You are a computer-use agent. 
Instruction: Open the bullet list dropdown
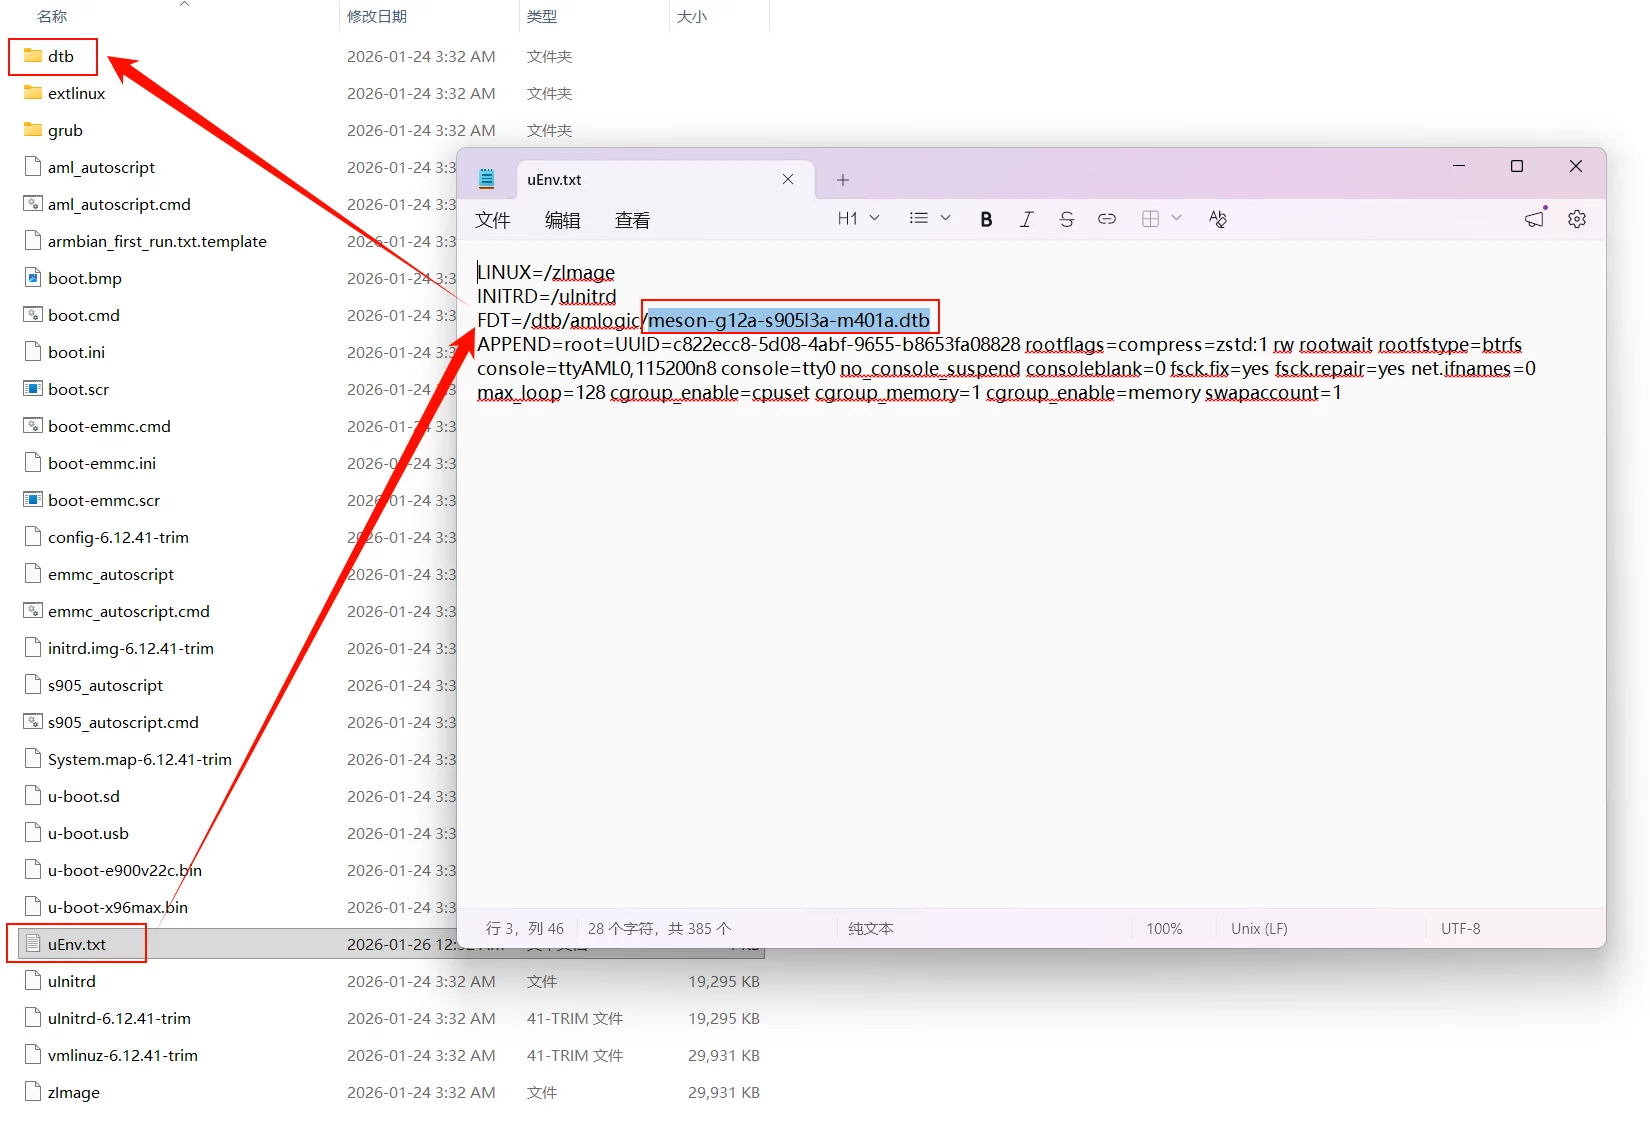tap(929, 219)
